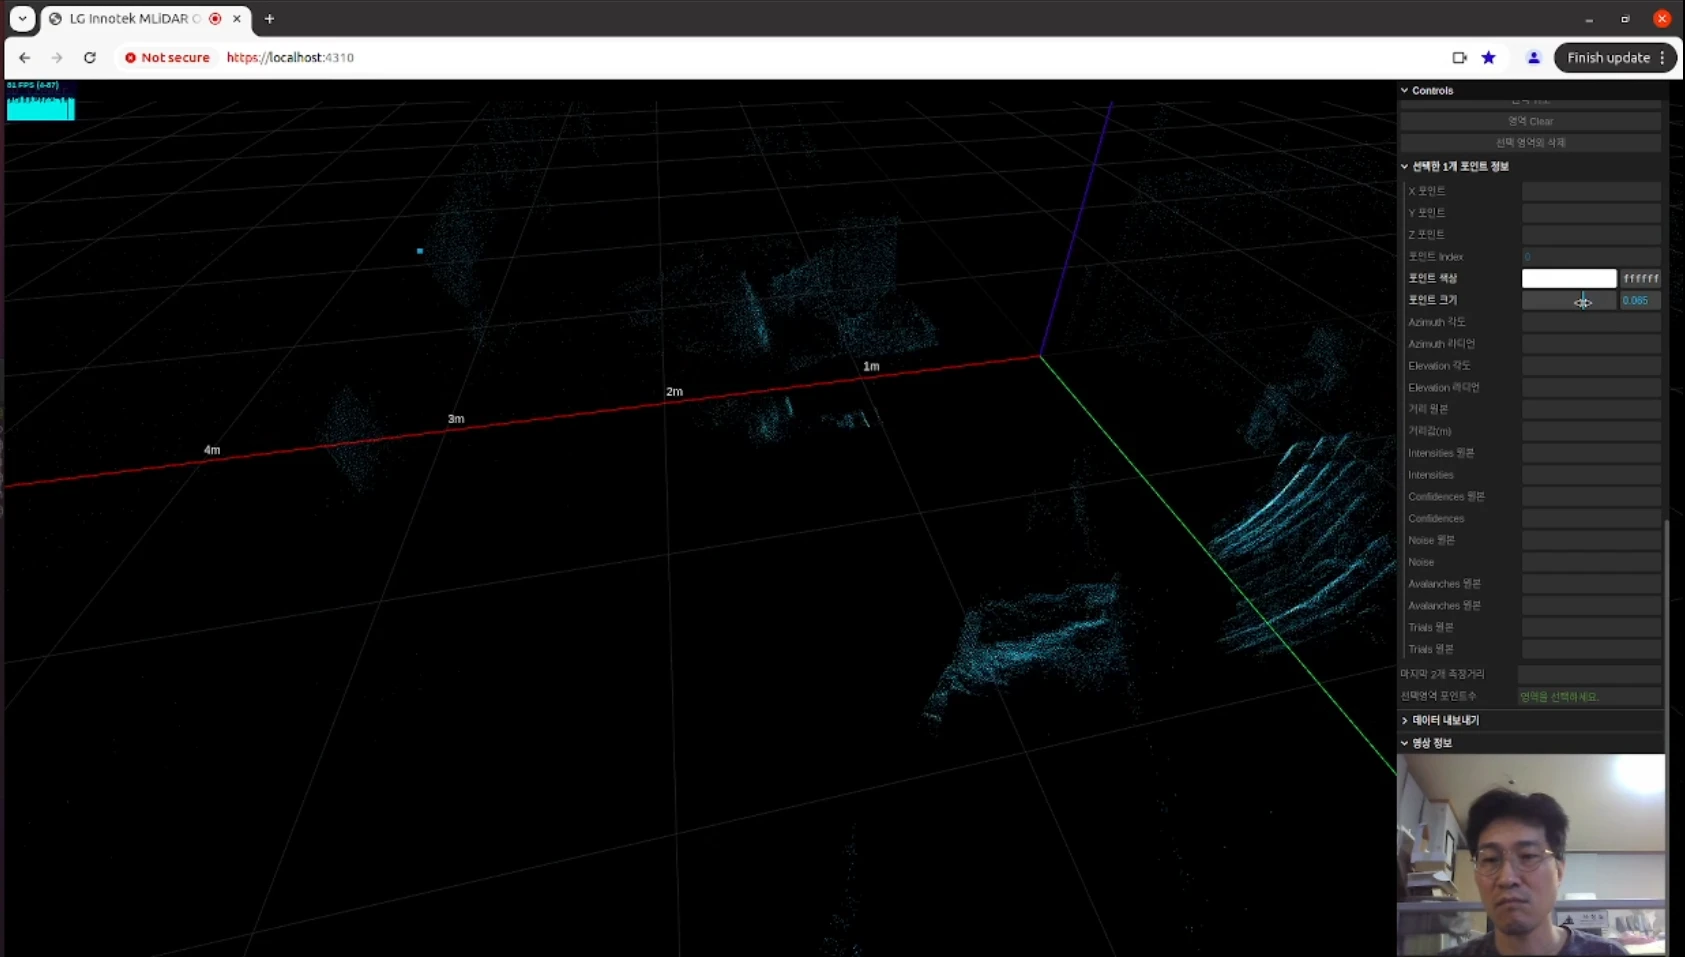Click the 선택 영역의 삭제 button
The image size is (1685, 957).
tap(1530, 143)
